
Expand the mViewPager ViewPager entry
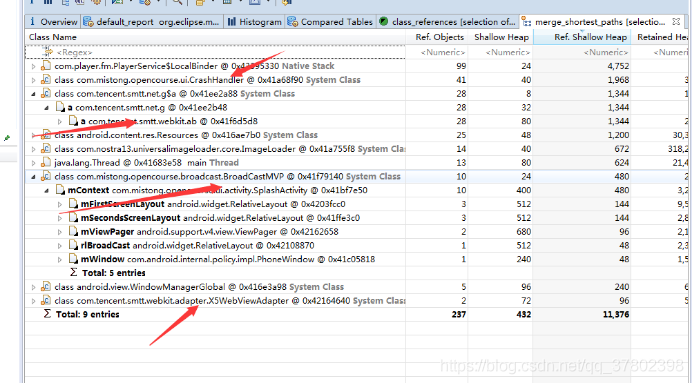click(x=60, y=232)
